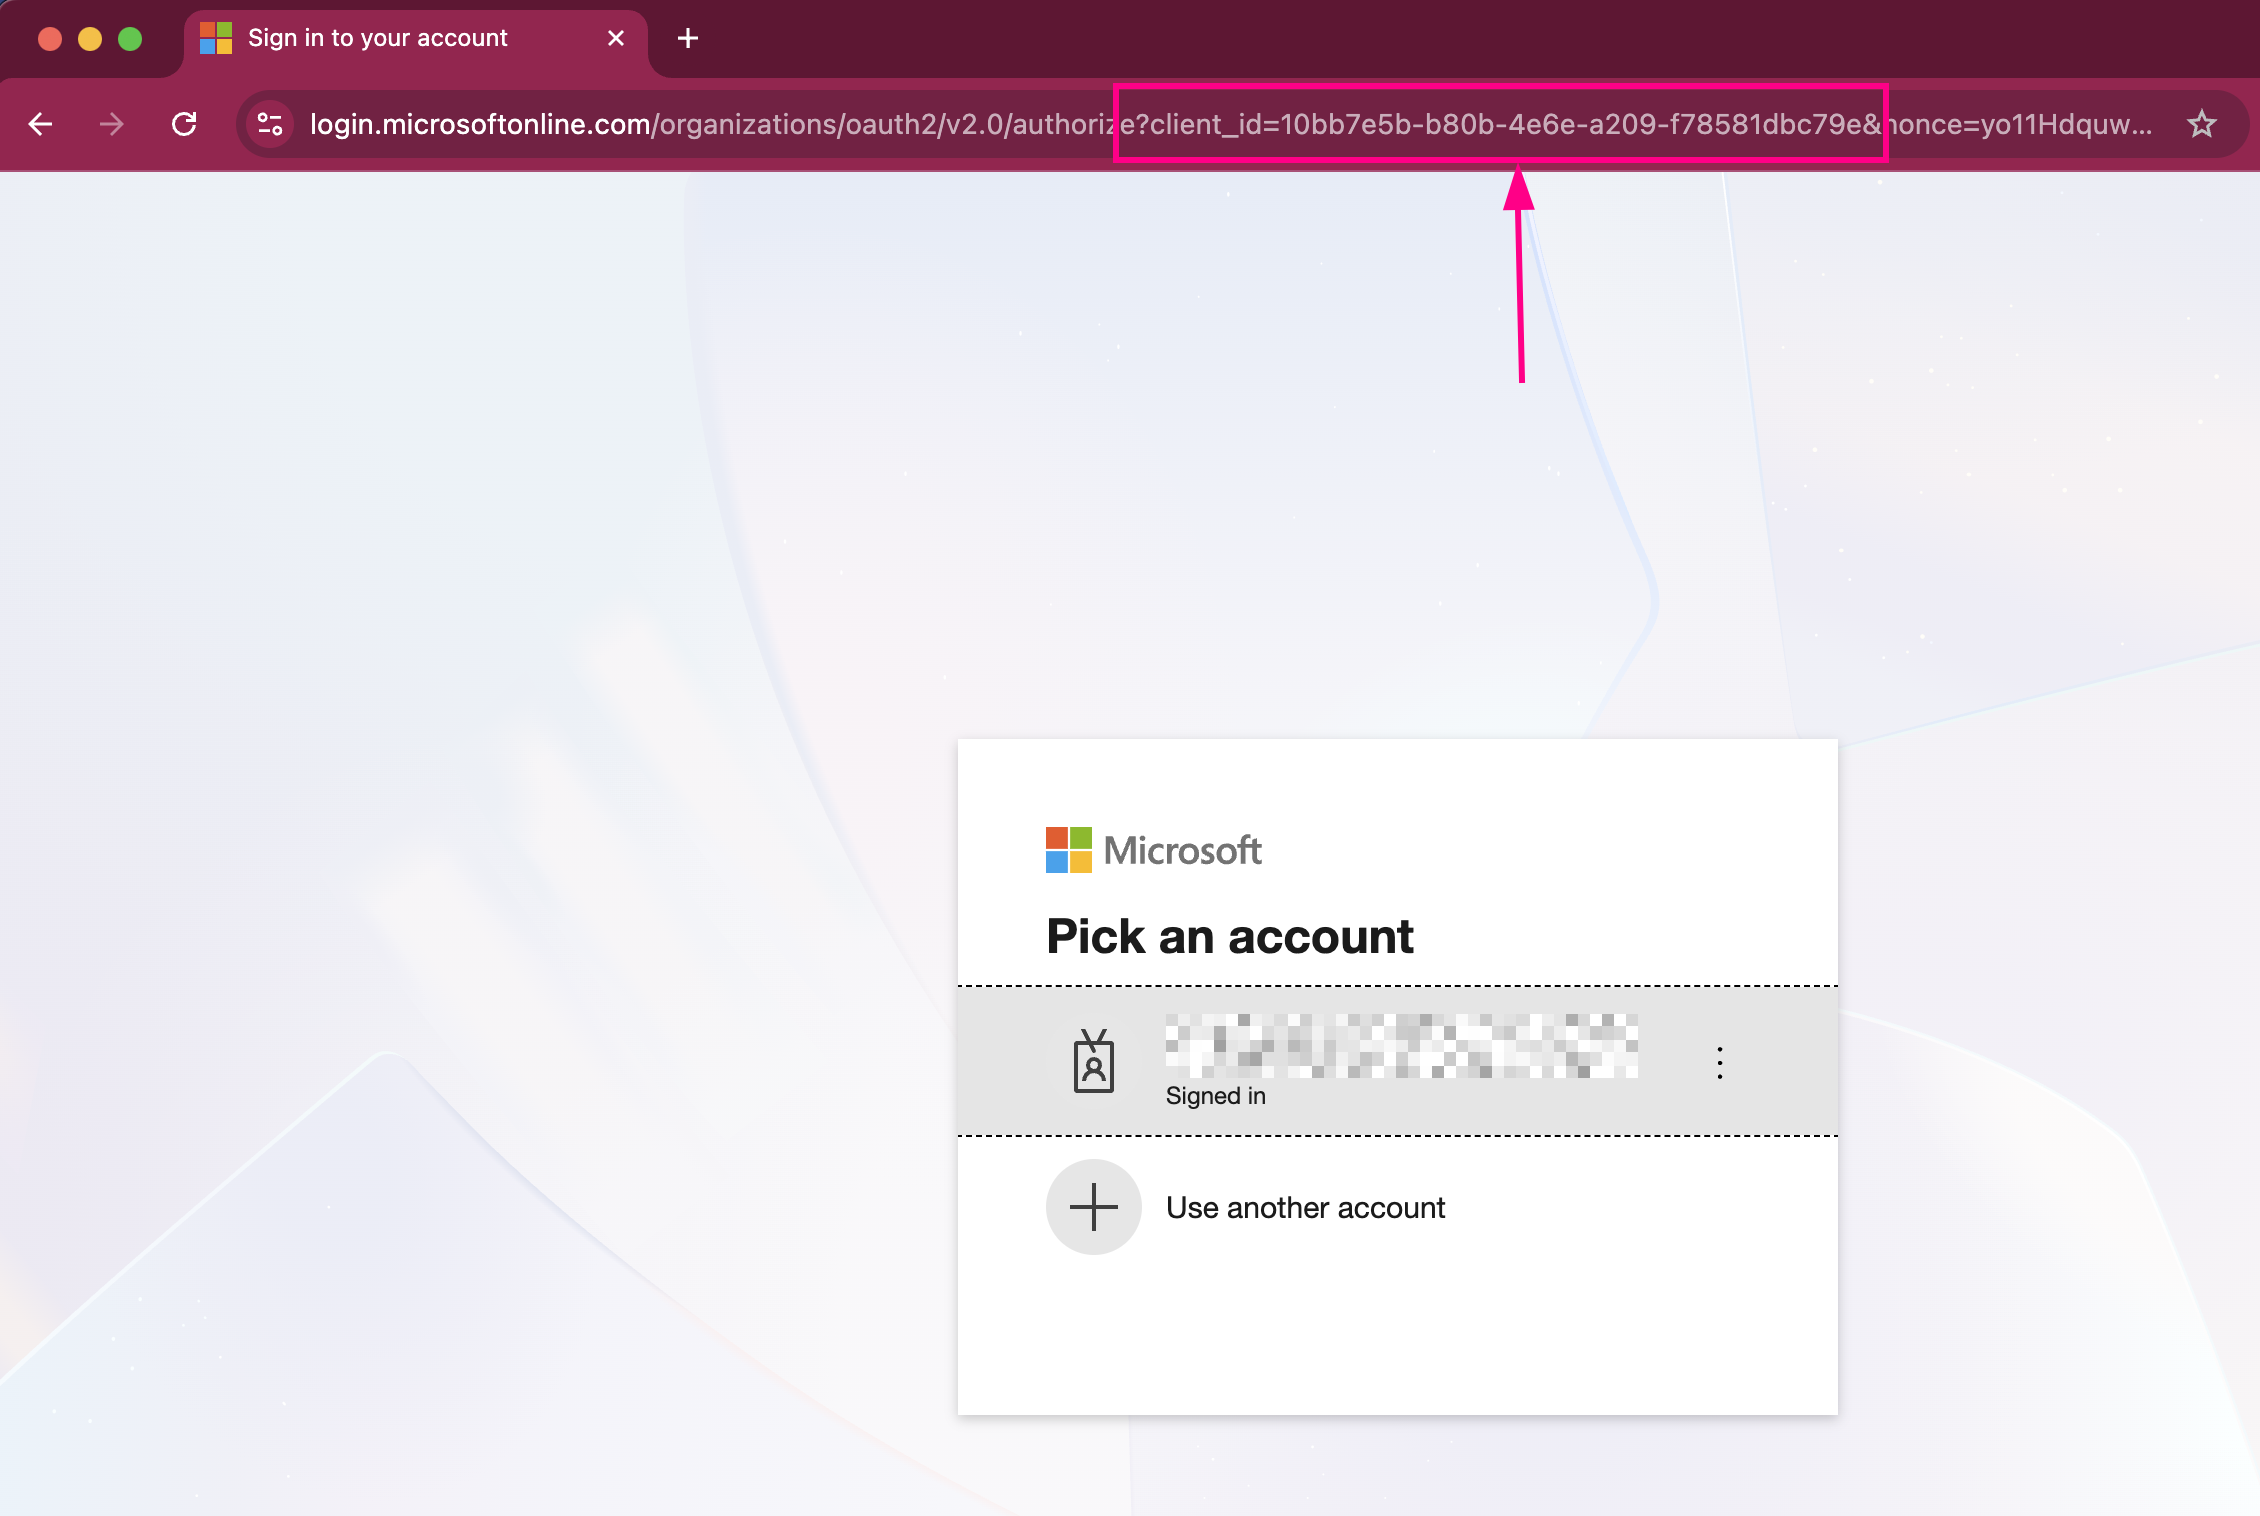Click the green fullscreen window button

130,38
